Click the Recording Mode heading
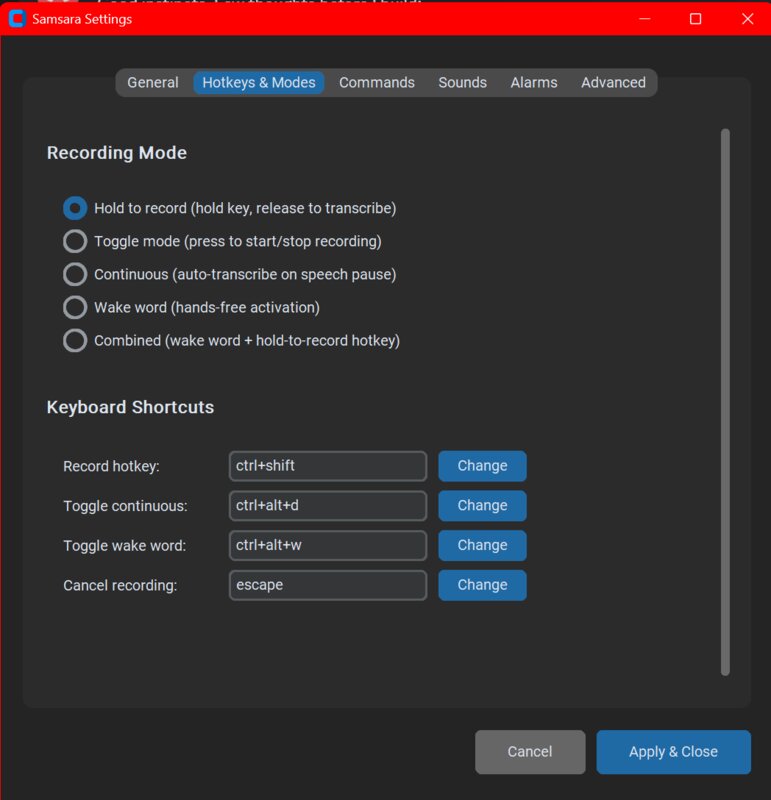Screen dimensions: 771x800 point(117,153)
